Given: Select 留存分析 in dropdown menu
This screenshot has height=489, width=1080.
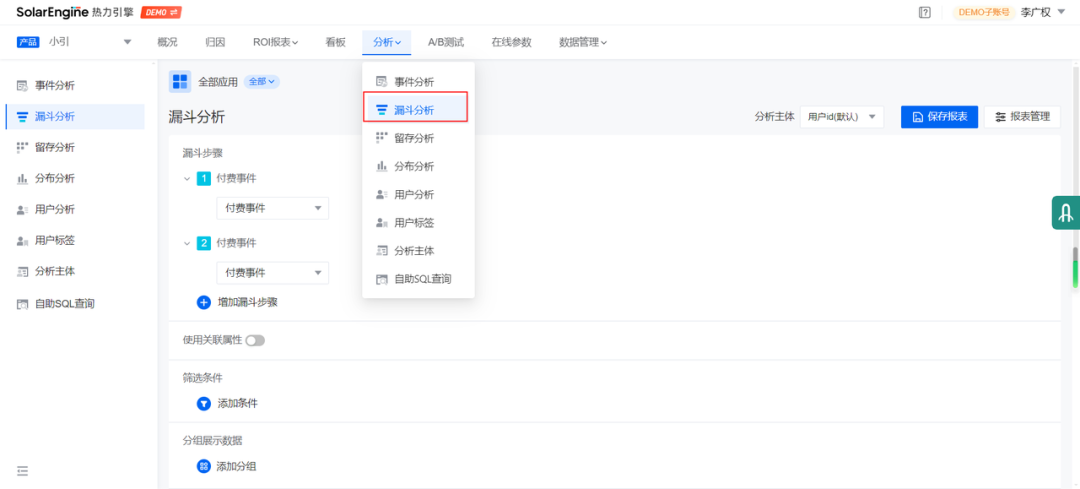Looking at the screenshot, I should point(418,138).
